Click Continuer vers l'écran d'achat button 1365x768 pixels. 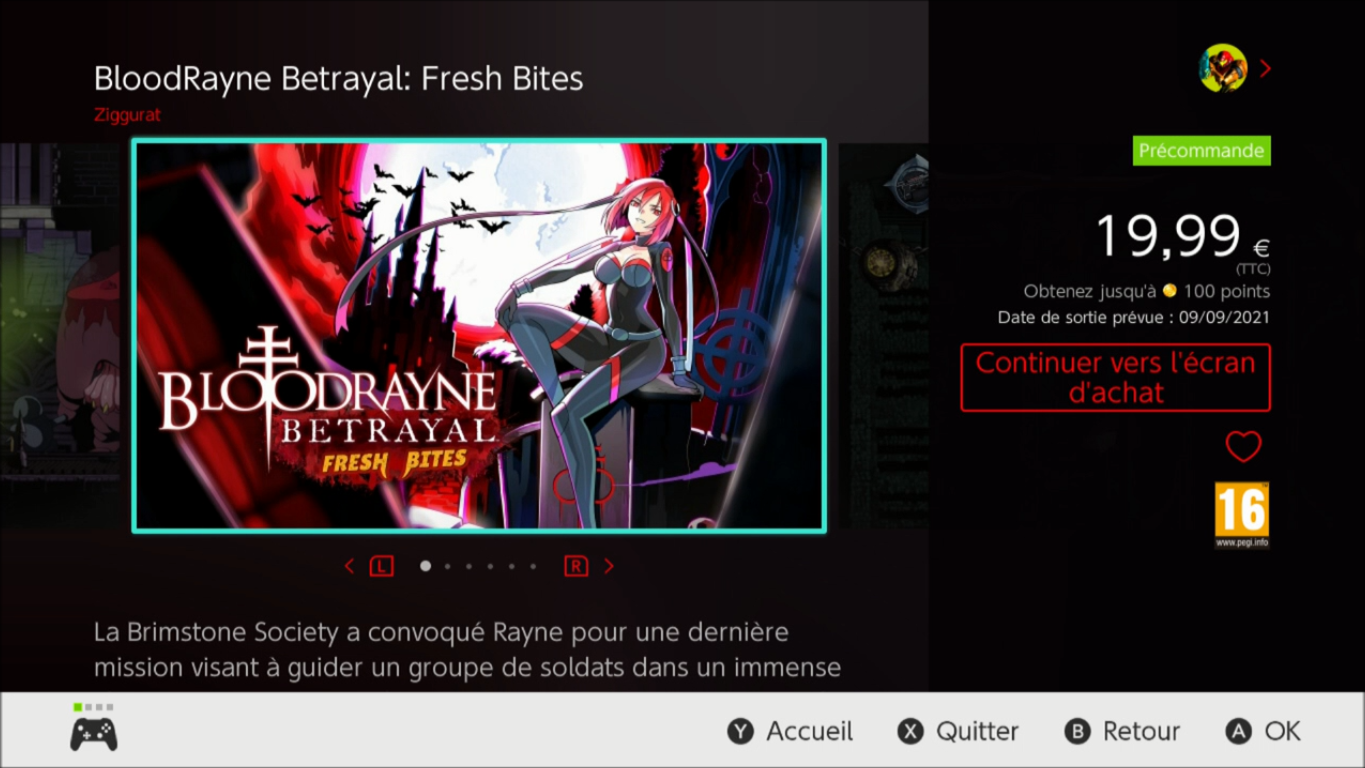[1115, 377]
